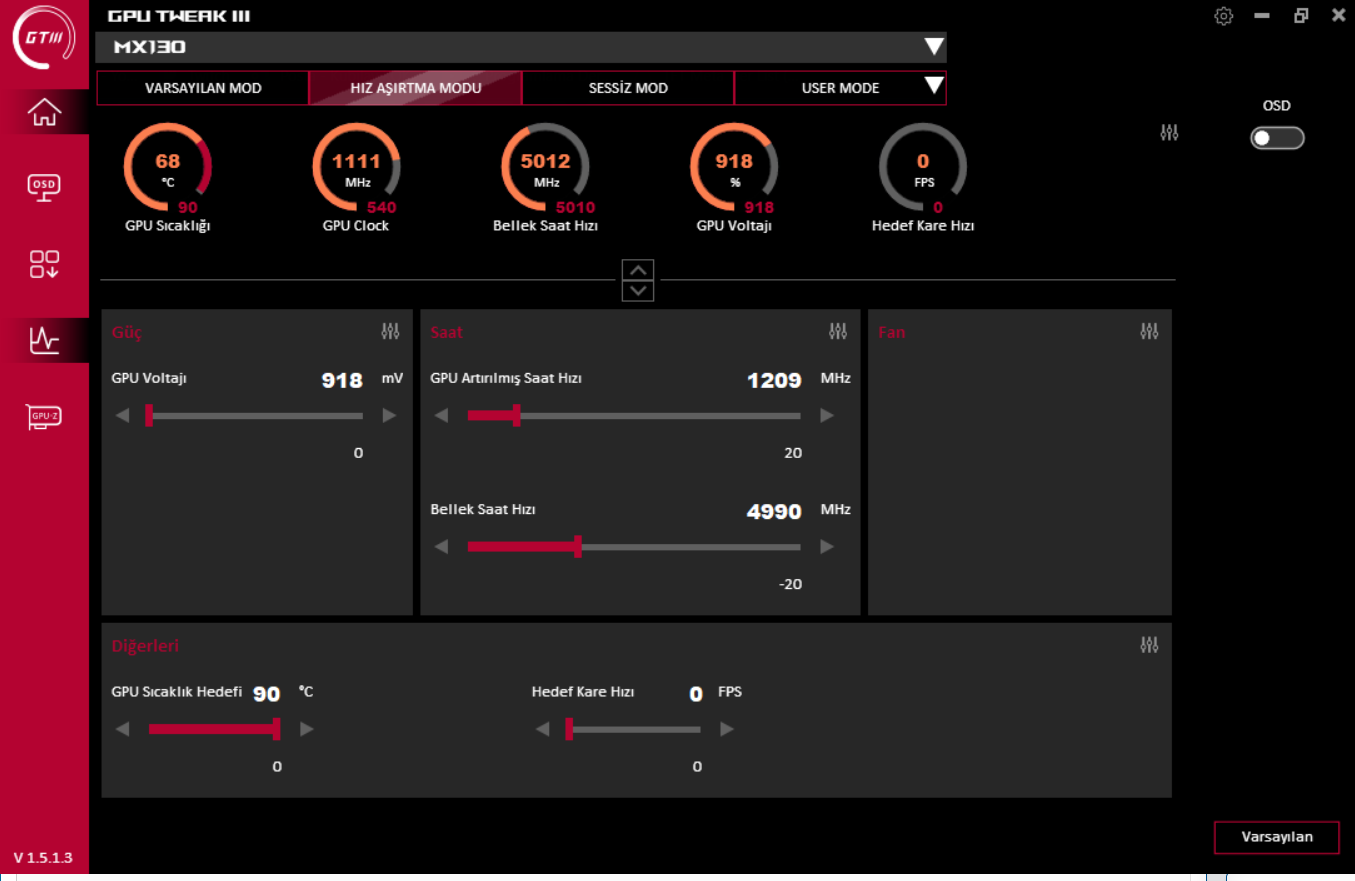
Task: Click the Saat panel title
Action: [447, 332]
